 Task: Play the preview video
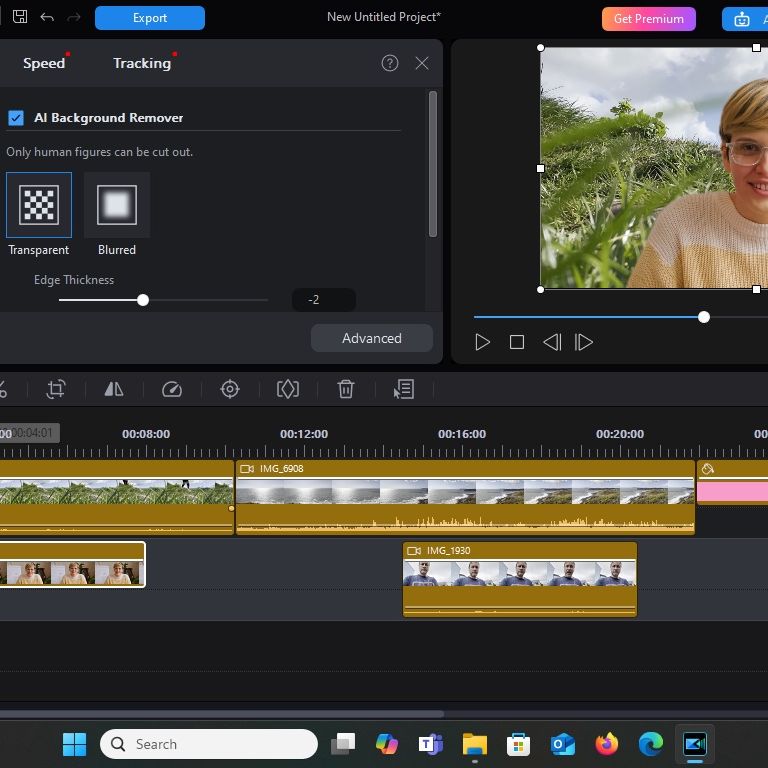[x=482, y=342]
